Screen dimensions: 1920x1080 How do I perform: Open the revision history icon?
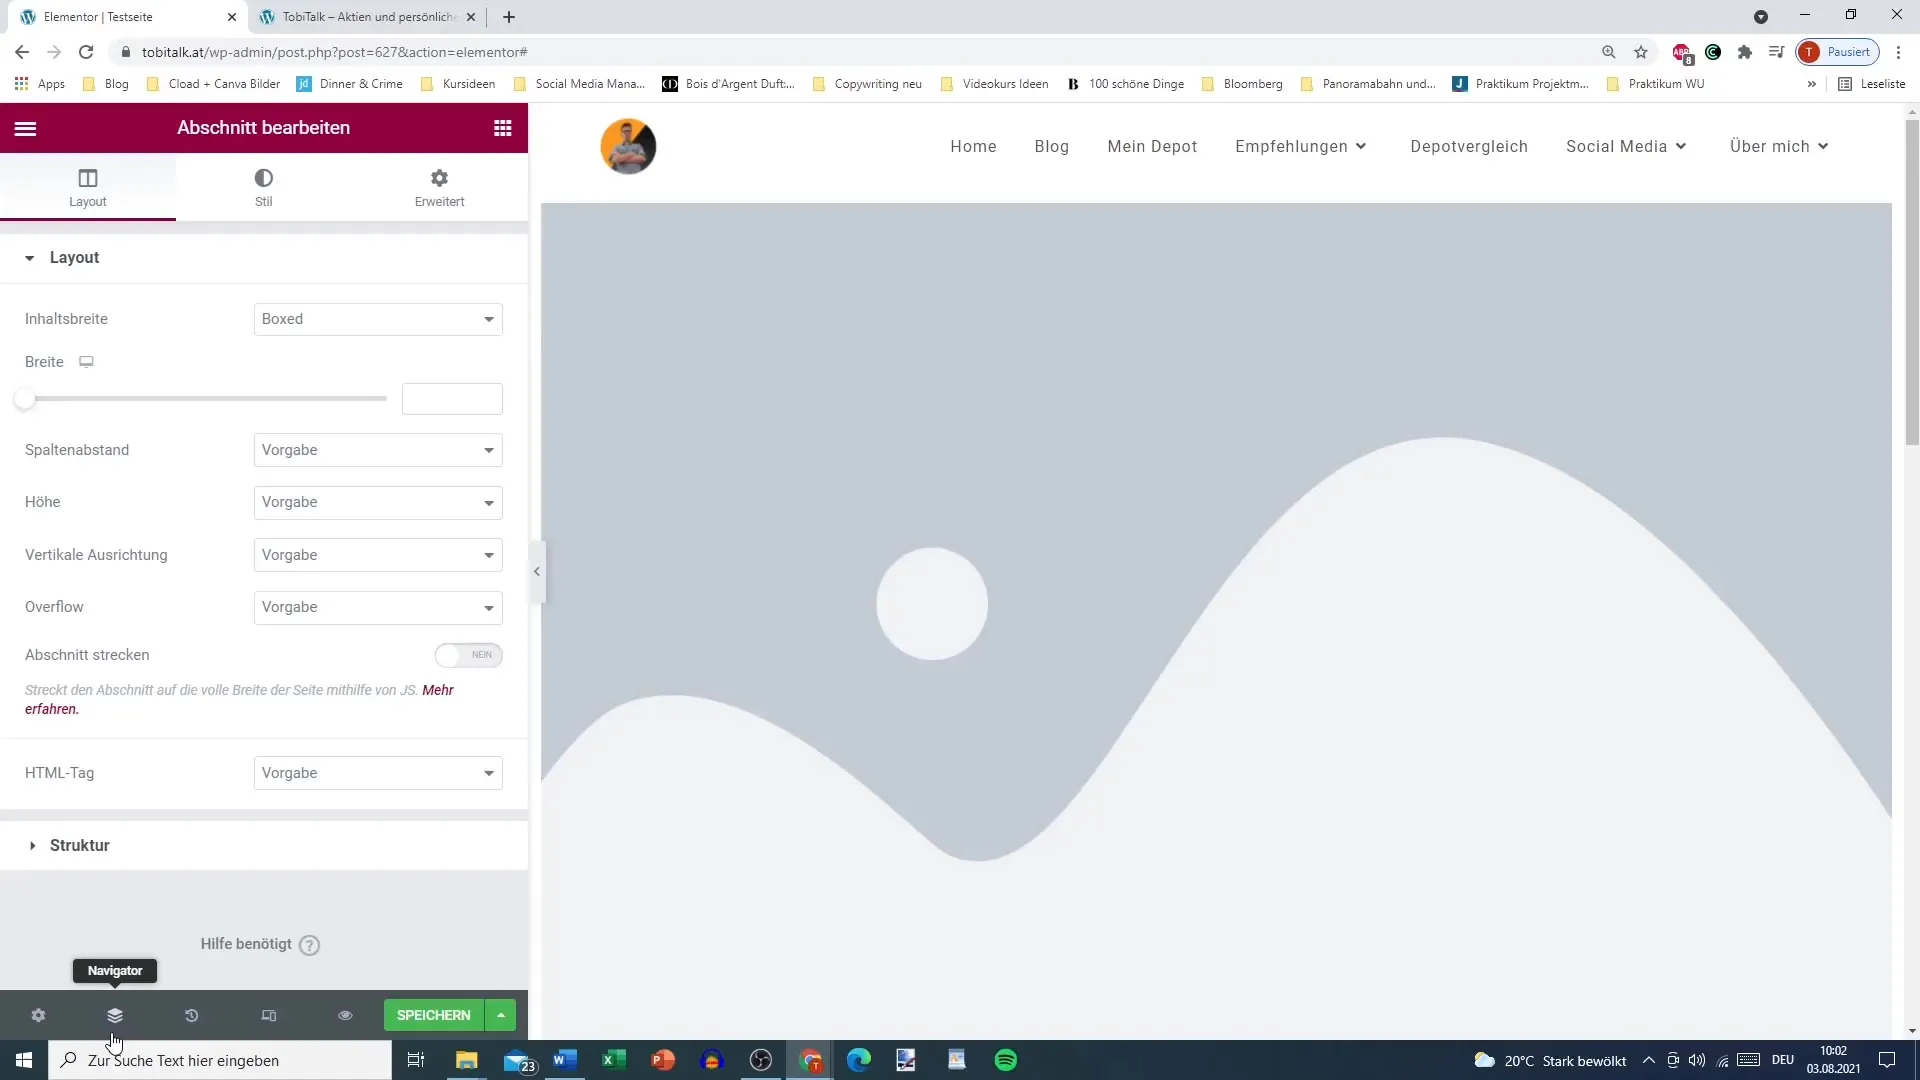[191, 1015]
